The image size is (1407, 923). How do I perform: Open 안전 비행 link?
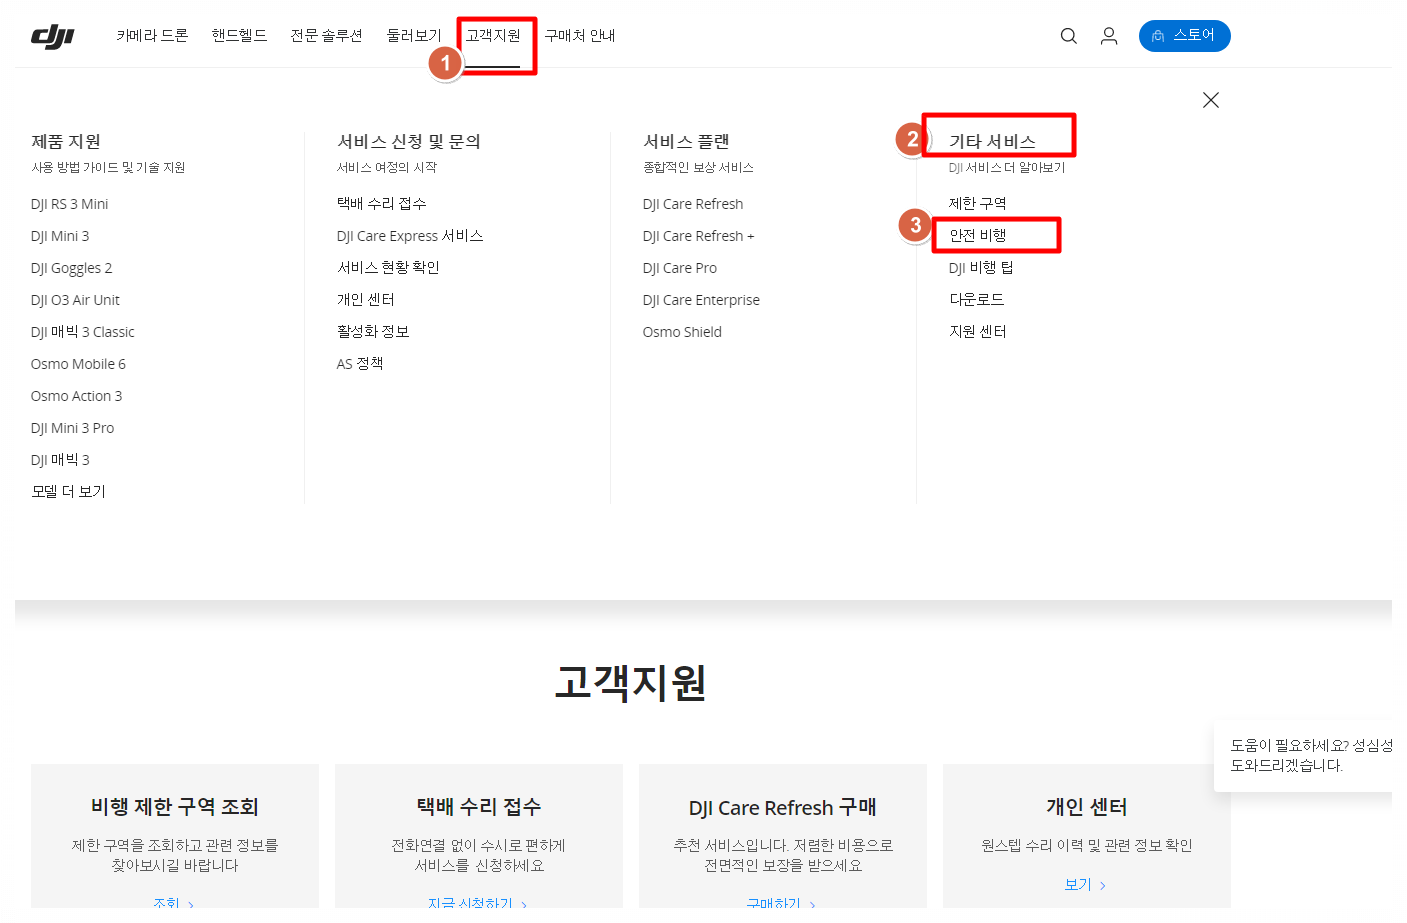(977, 236)
